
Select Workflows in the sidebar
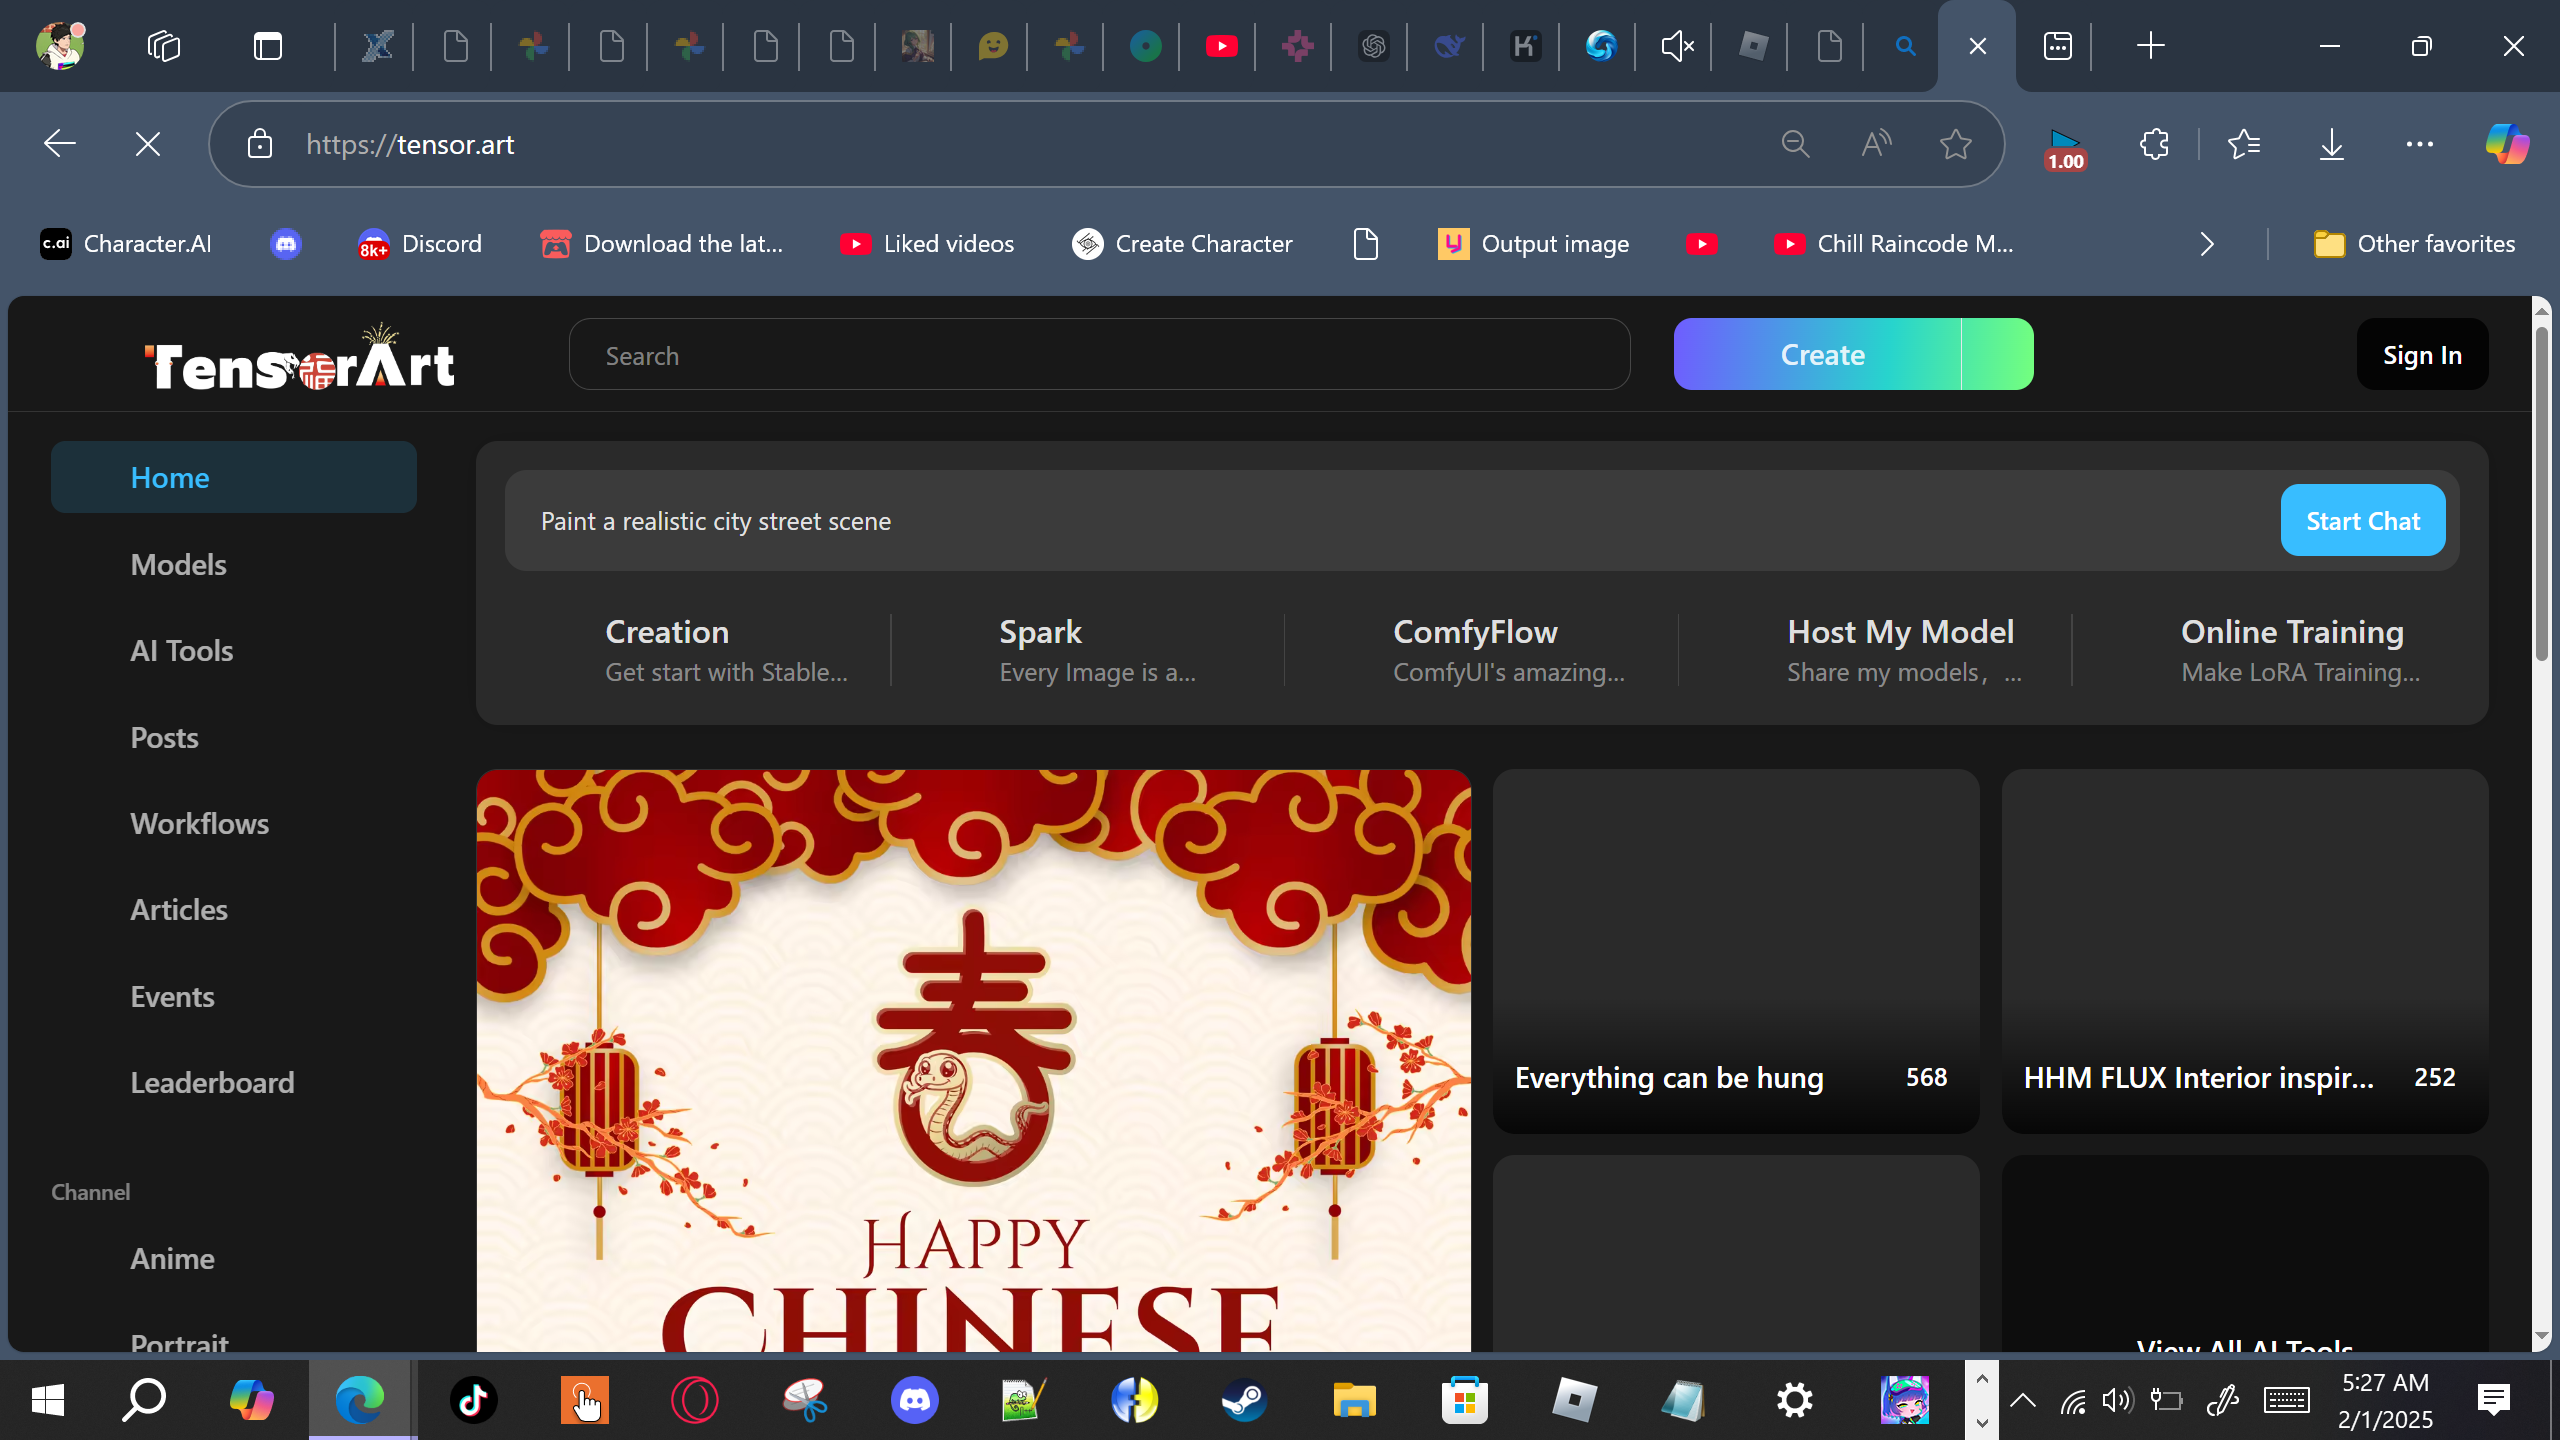[x=199, y=823]
